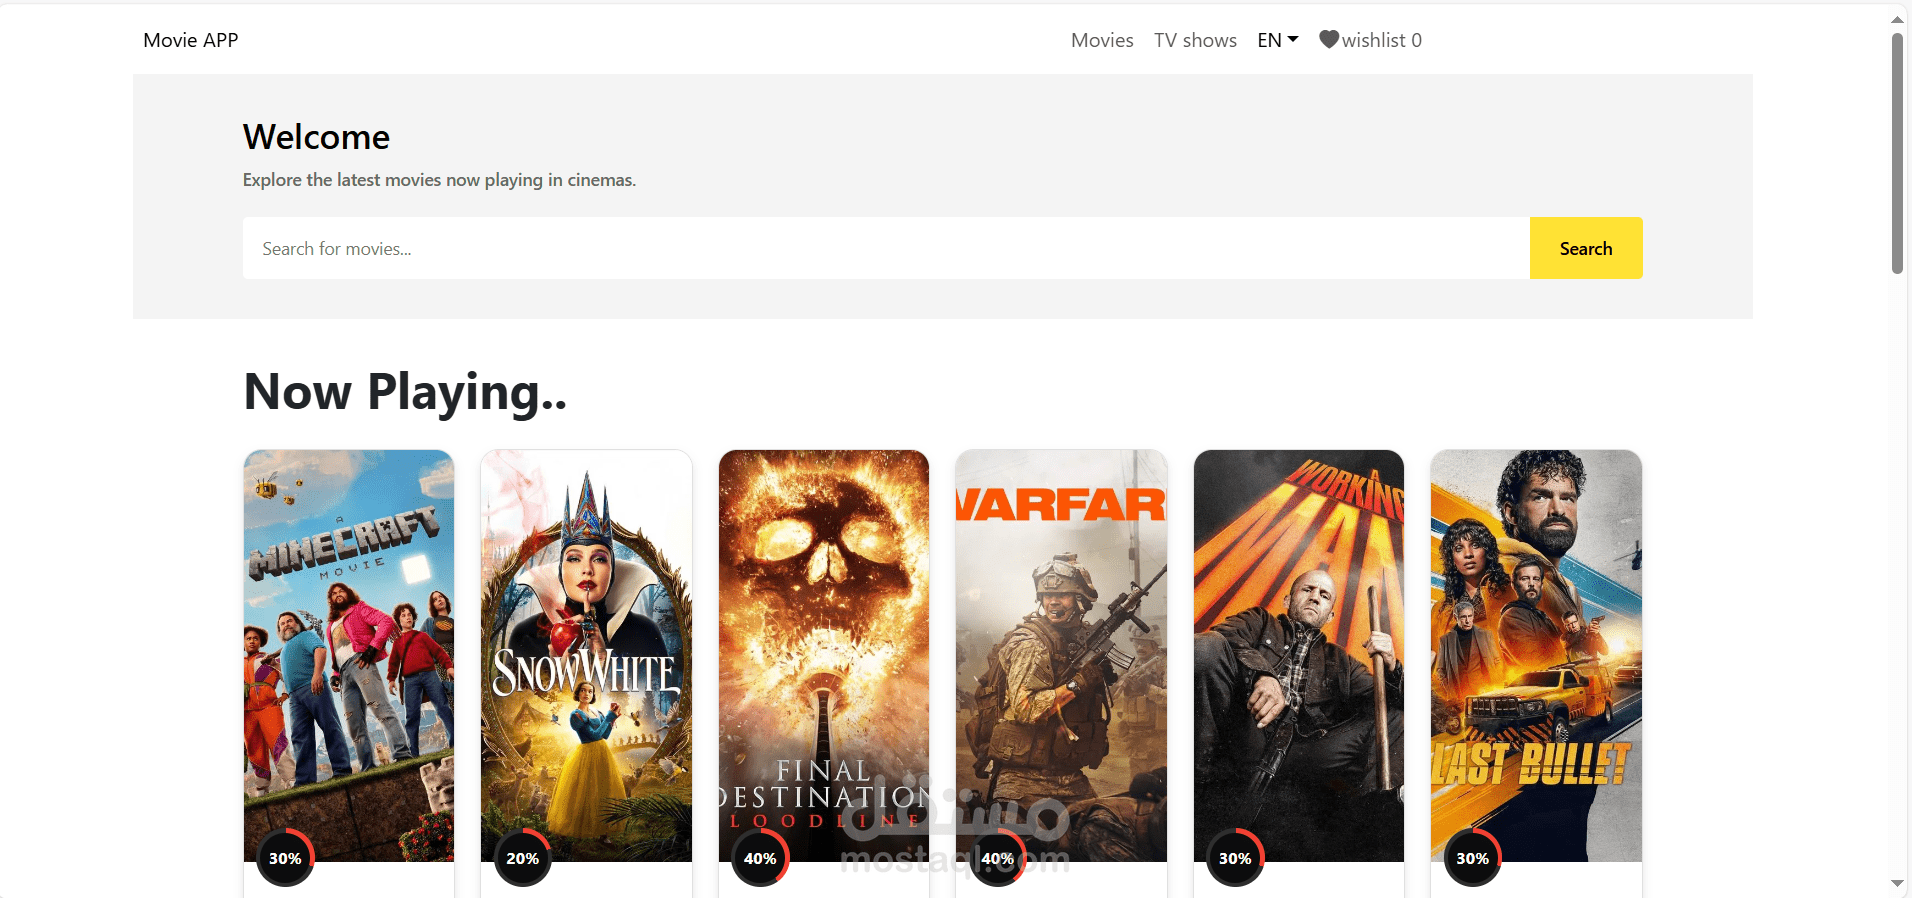The height and width of the screenshot is (898, 1912).
Task: Click the 30% rating circle on Minecraft card
Action: tap(285, 858)
